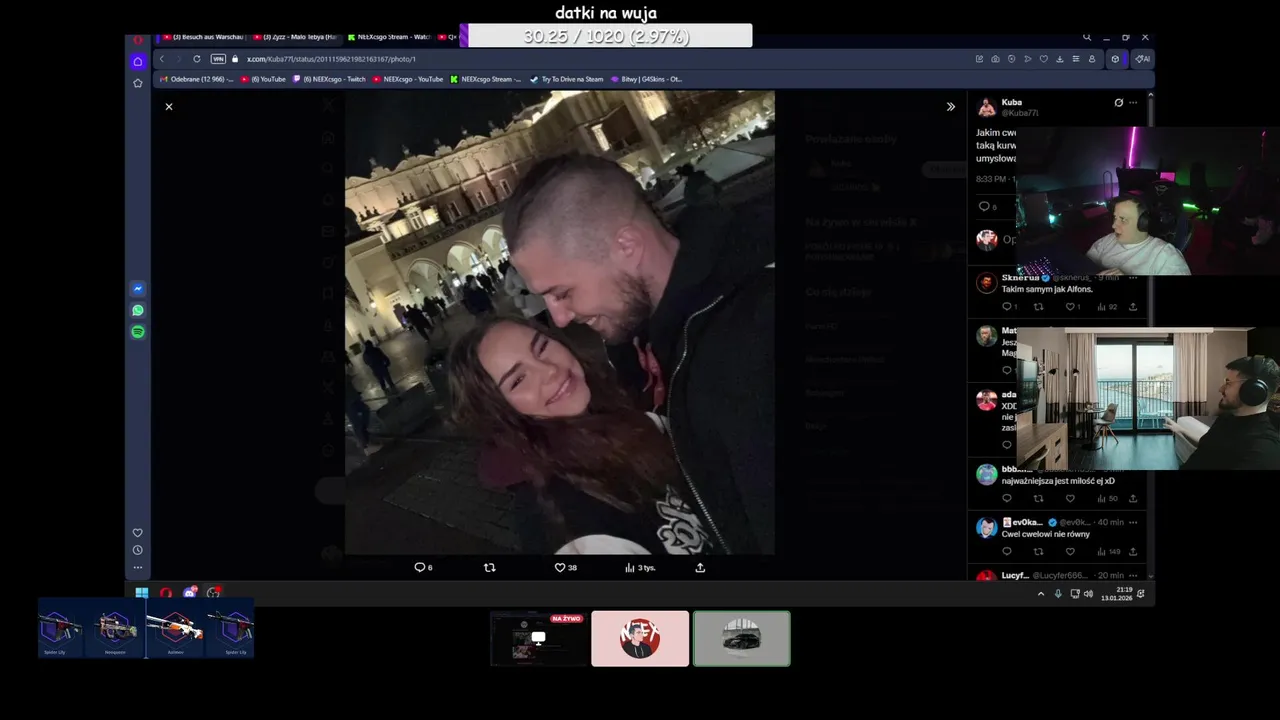Switch to the Besuch aus Warschau tab
The width and height of the screenshot is (1280, 720).
(203, 37)
